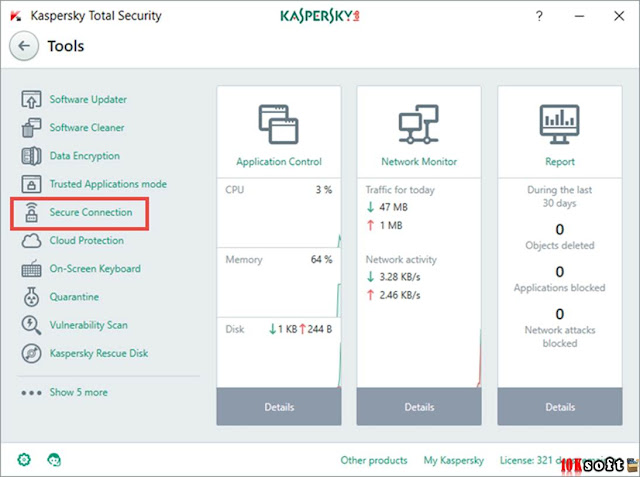Open support via the headset face icon
640x477 pixels.
point(54,460)
